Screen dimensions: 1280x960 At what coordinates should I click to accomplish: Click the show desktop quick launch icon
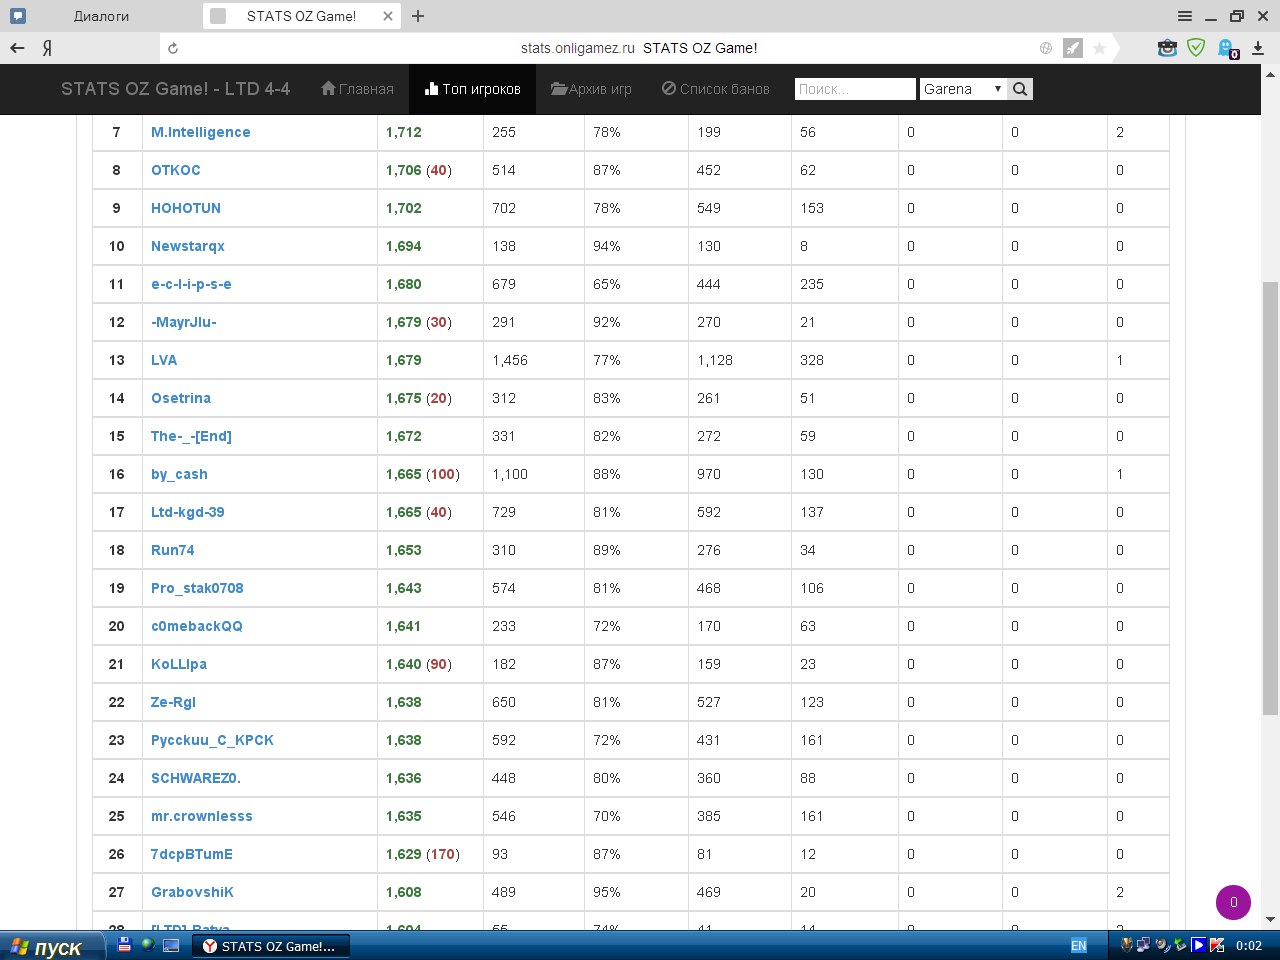171,945
